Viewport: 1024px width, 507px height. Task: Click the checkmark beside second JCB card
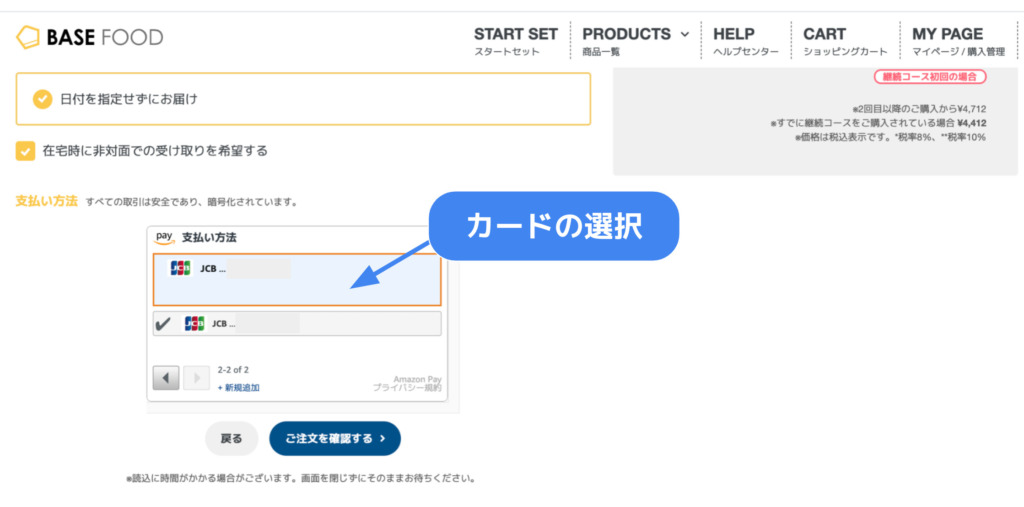pos(163,323)
